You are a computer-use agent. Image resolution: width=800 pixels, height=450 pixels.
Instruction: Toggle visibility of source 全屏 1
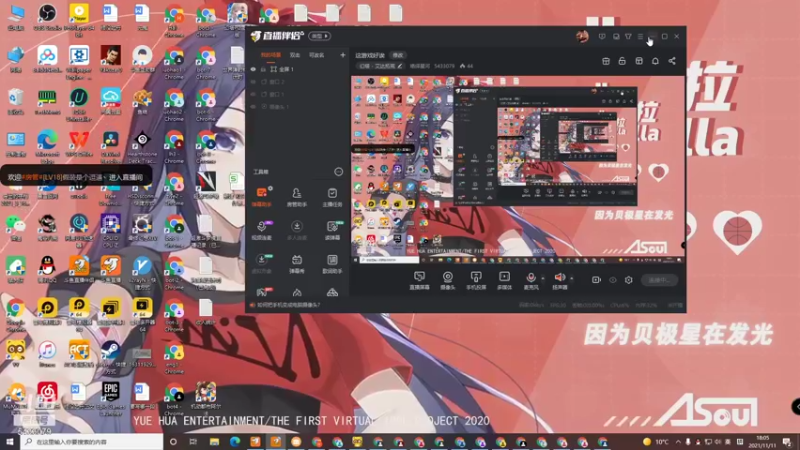[x=253, y=69]
